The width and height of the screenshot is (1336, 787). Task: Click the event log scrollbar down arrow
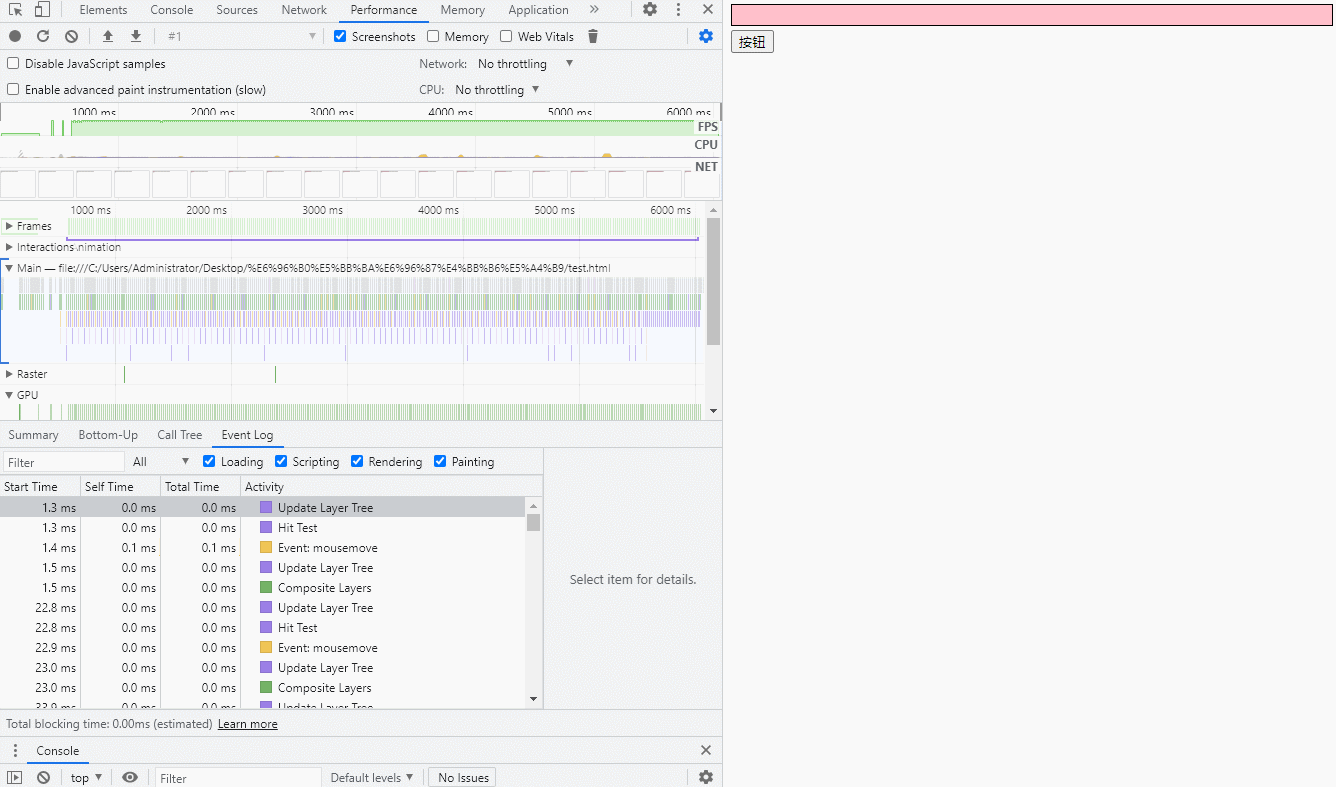coord(533,699)
